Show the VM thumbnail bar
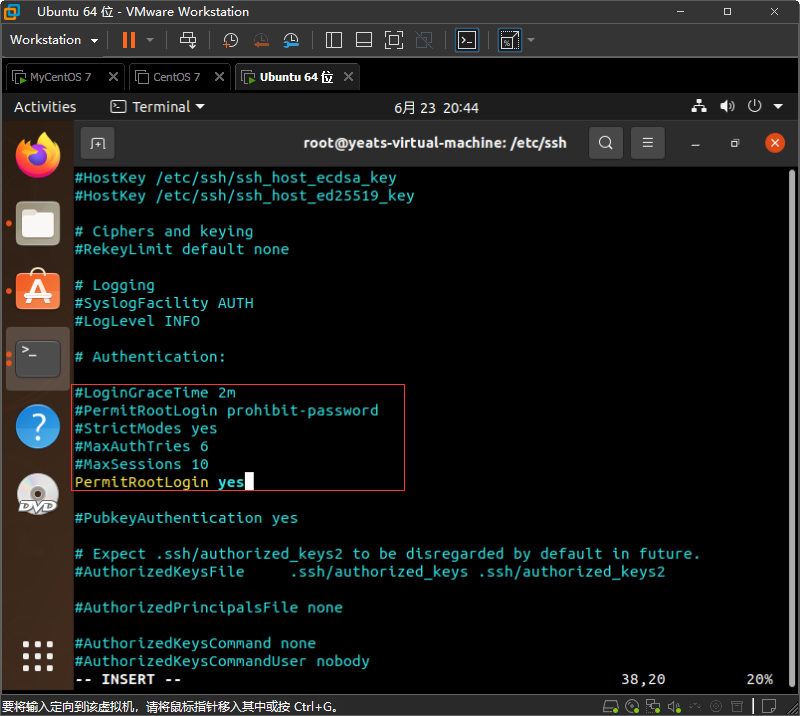Viewport: 800px width, 716px height. 363,40
